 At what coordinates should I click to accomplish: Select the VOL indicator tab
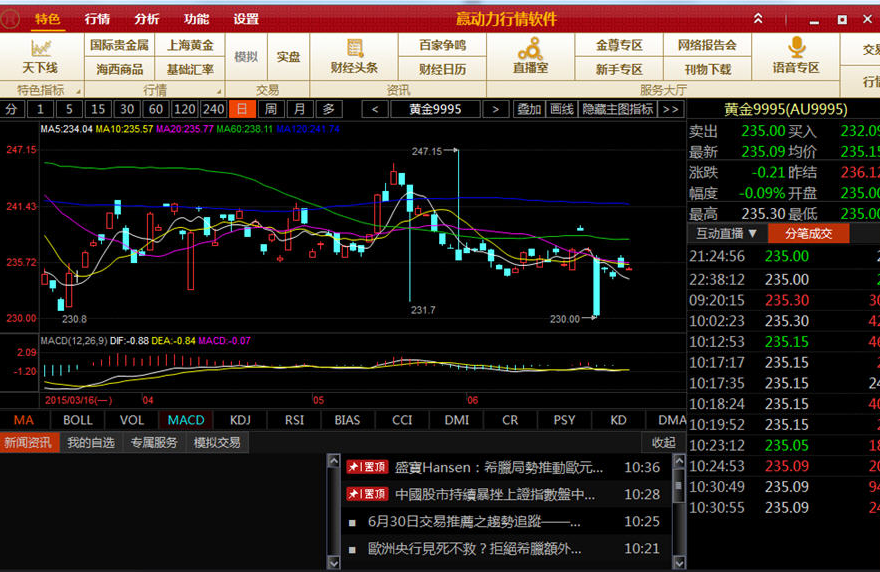132,420
